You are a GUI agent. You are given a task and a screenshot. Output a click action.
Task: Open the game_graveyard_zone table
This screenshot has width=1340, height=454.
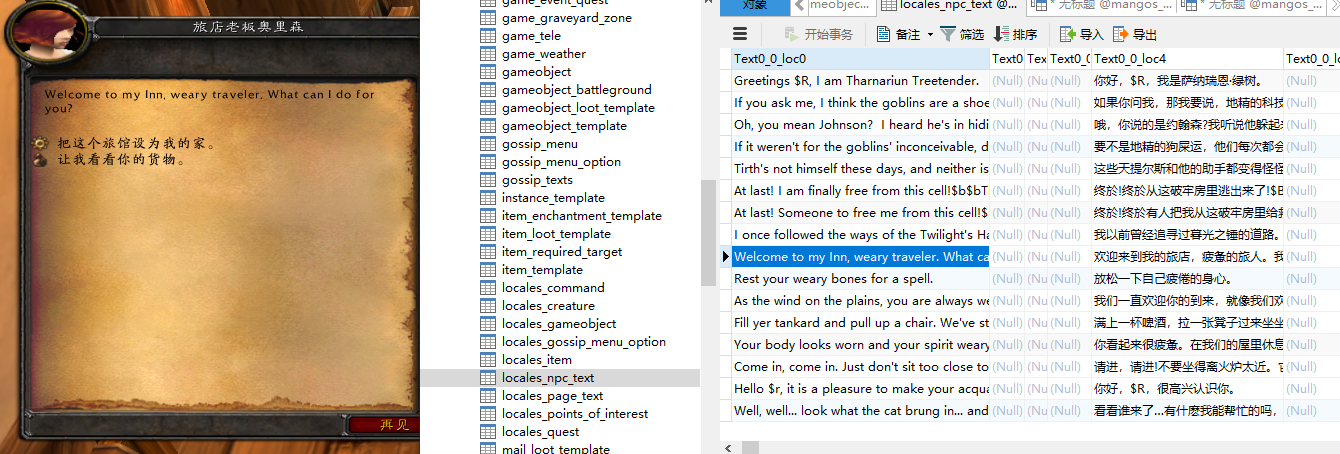click(x=566, y=18)
